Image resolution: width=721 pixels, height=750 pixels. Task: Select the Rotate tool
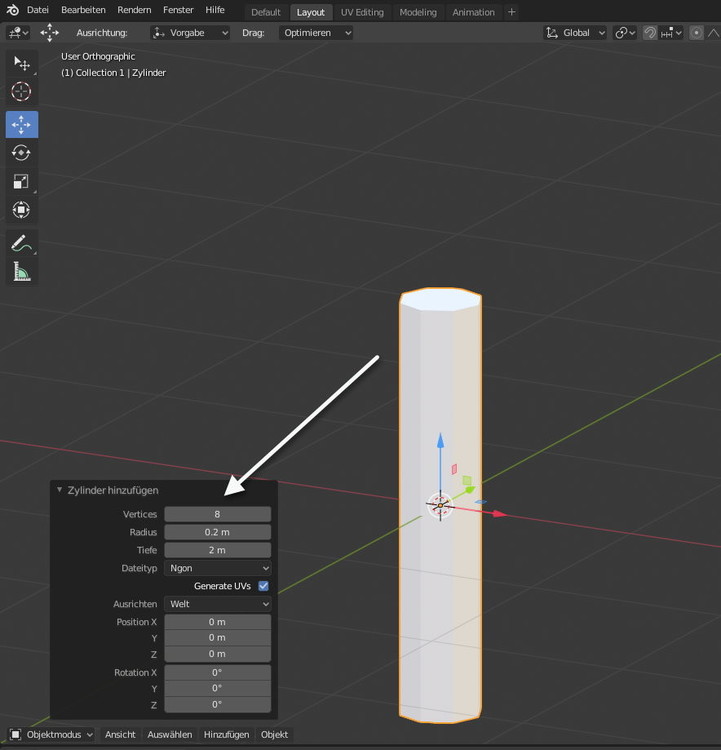[x=21, y=153]
